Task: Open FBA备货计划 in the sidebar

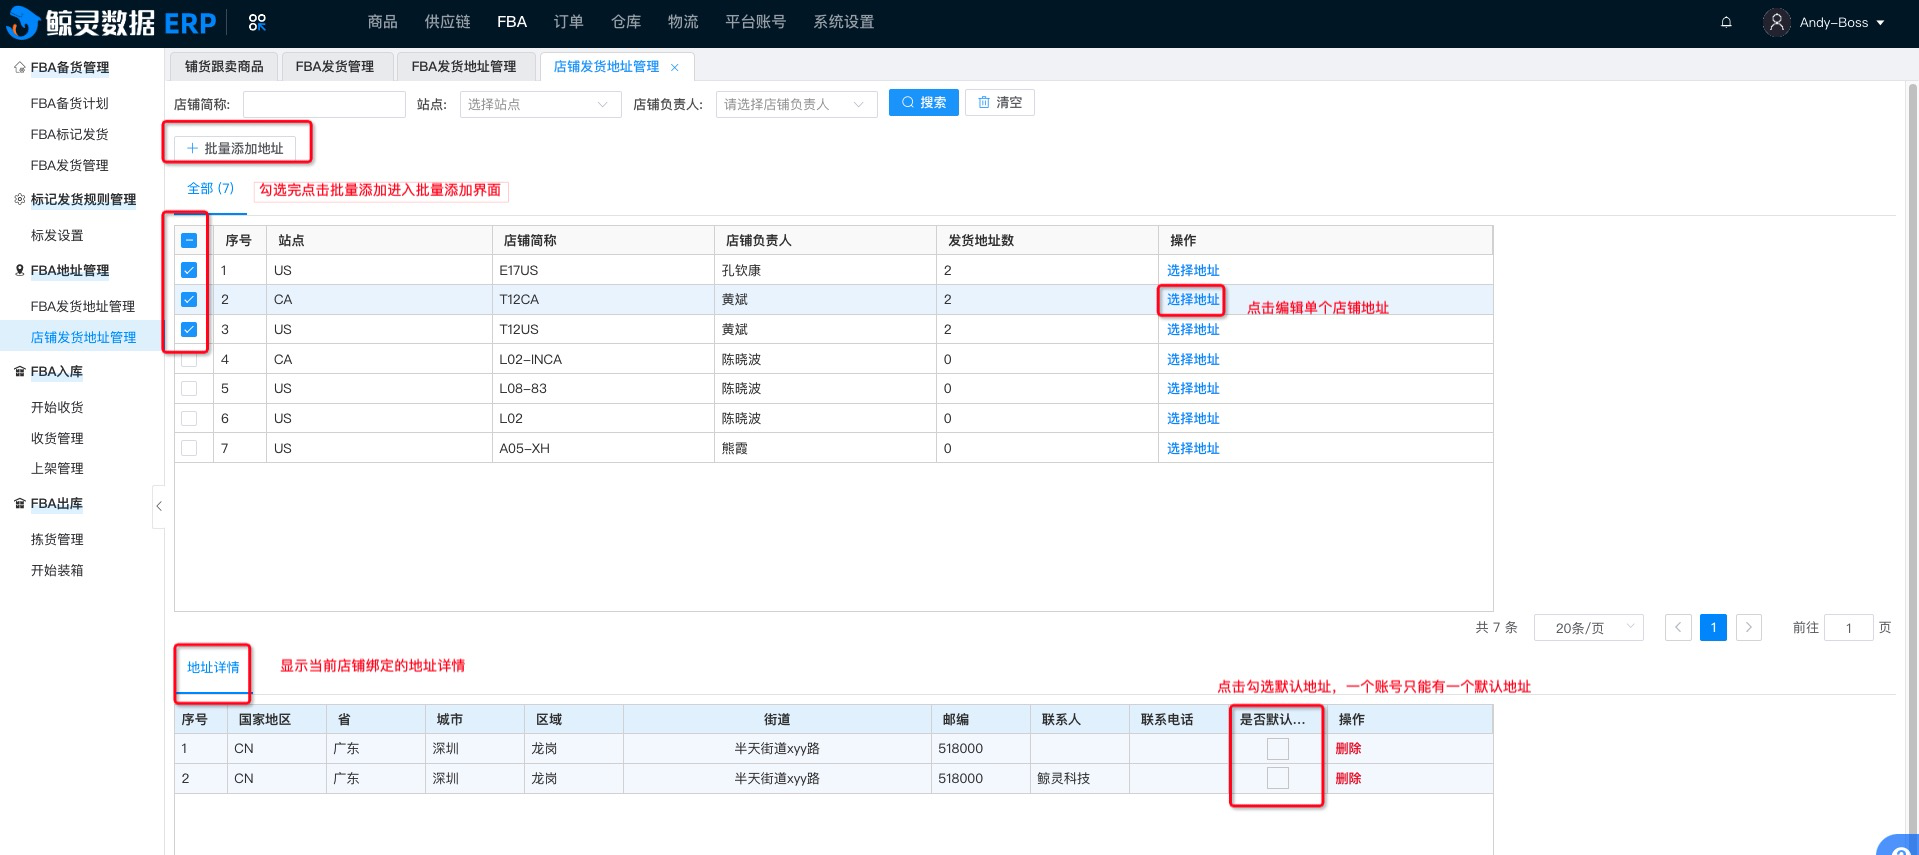Action: click(69, 104)
